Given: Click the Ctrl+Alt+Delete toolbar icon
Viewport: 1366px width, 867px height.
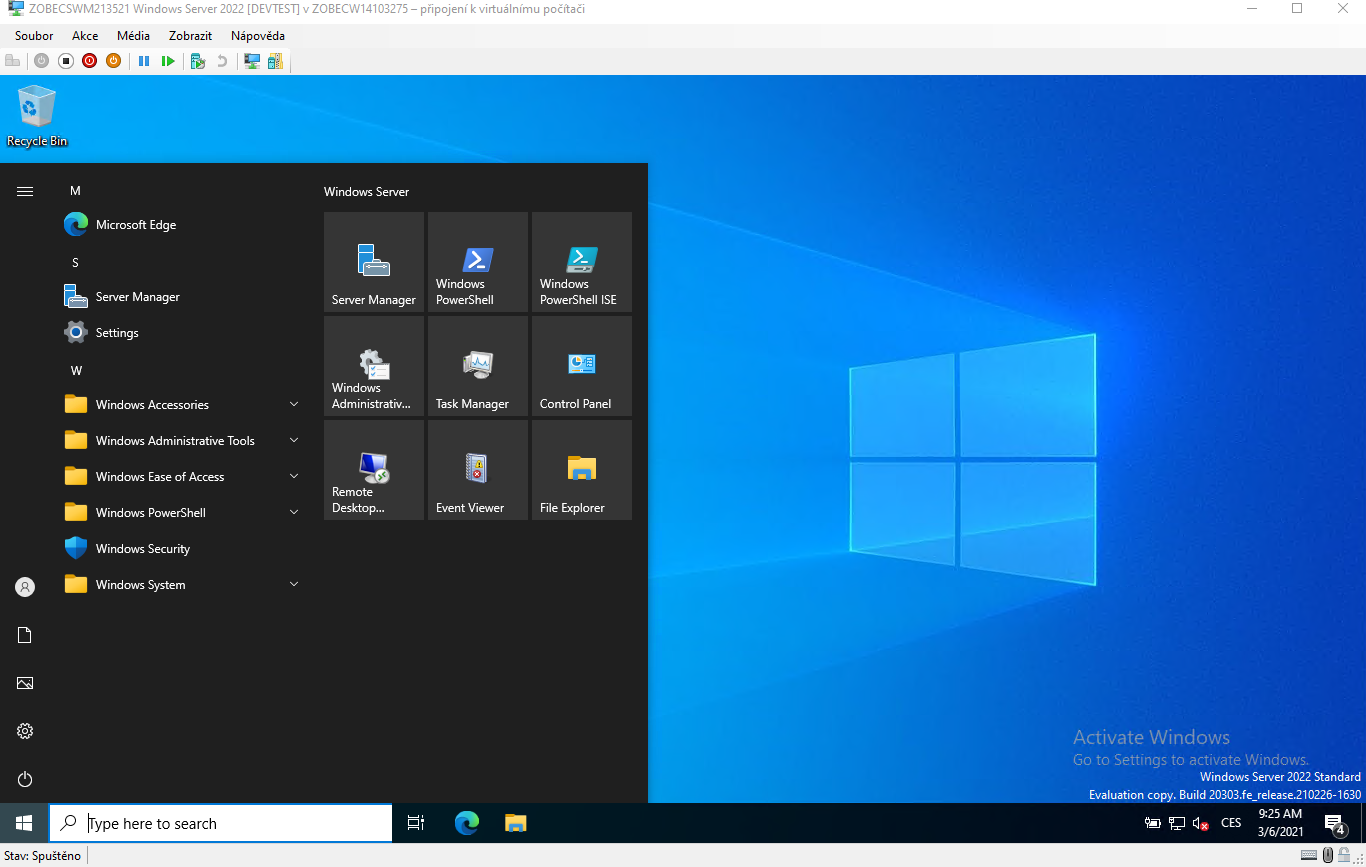Looking at the screenshot, I should [13, 61].
